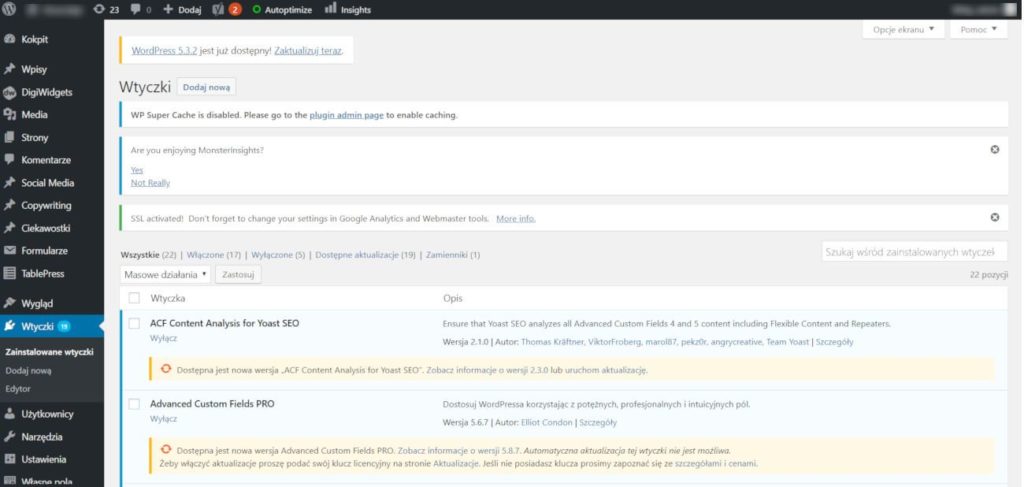This screenshot has width=1024, height=487.
Task: Toggle the select-all plugins checkbox in header
Action: pos(134,298)
